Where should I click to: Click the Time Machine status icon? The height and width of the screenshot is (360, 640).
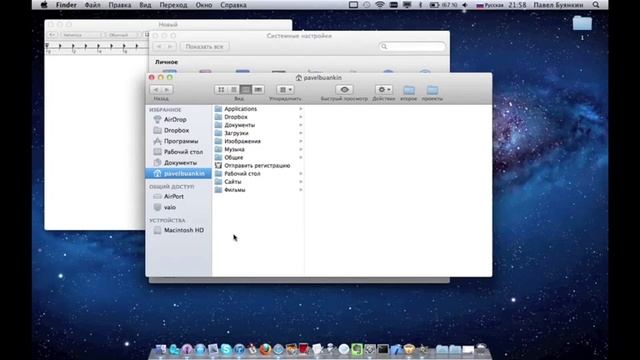click(x=367, y=5)
